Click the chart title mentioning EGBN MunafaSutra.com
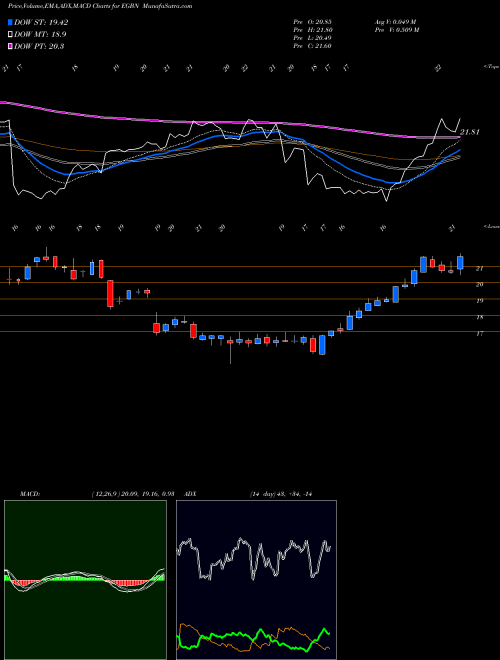This screenshot has height=660, width=500. point(100,6)
